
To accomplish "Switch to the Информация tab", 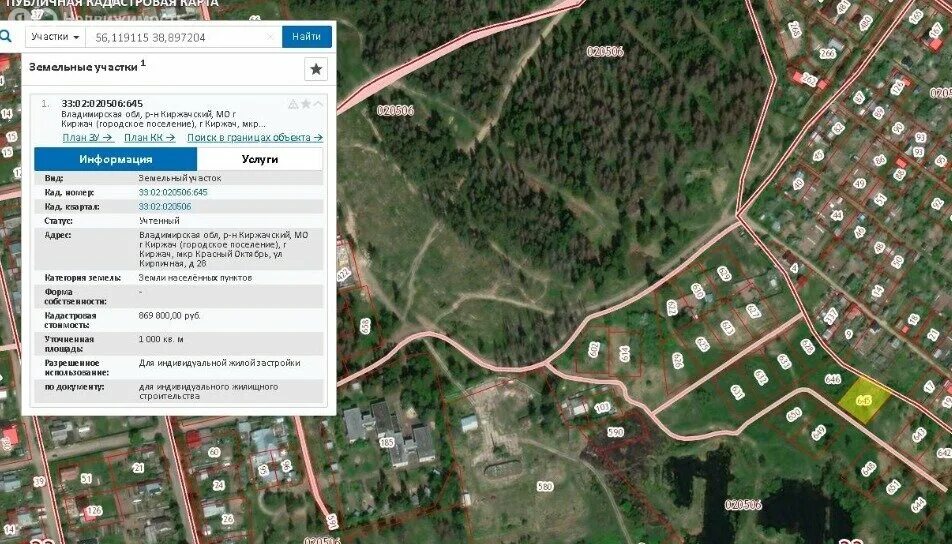I will click(x=115, y=159).
